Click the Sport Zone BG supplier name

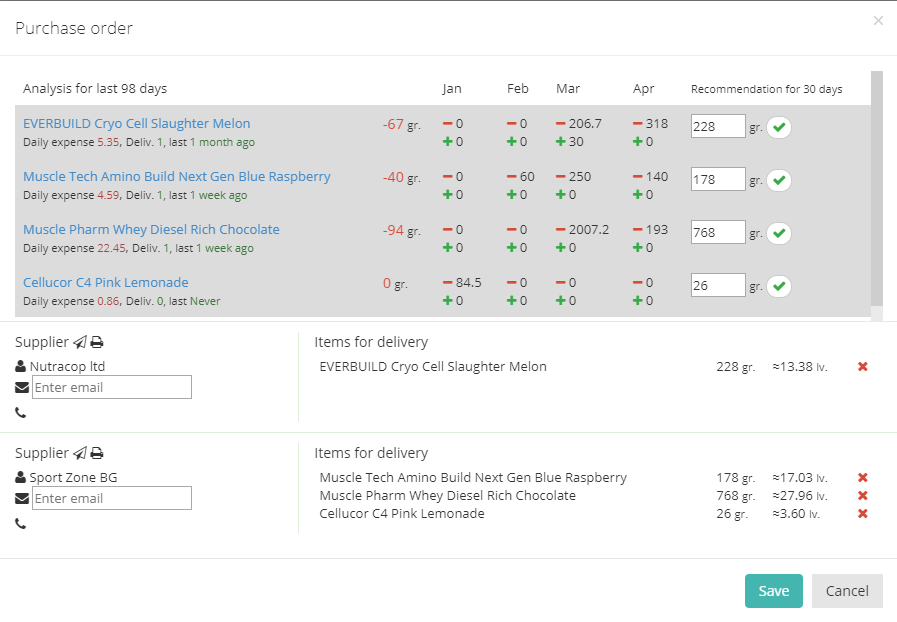click(73, 477)
